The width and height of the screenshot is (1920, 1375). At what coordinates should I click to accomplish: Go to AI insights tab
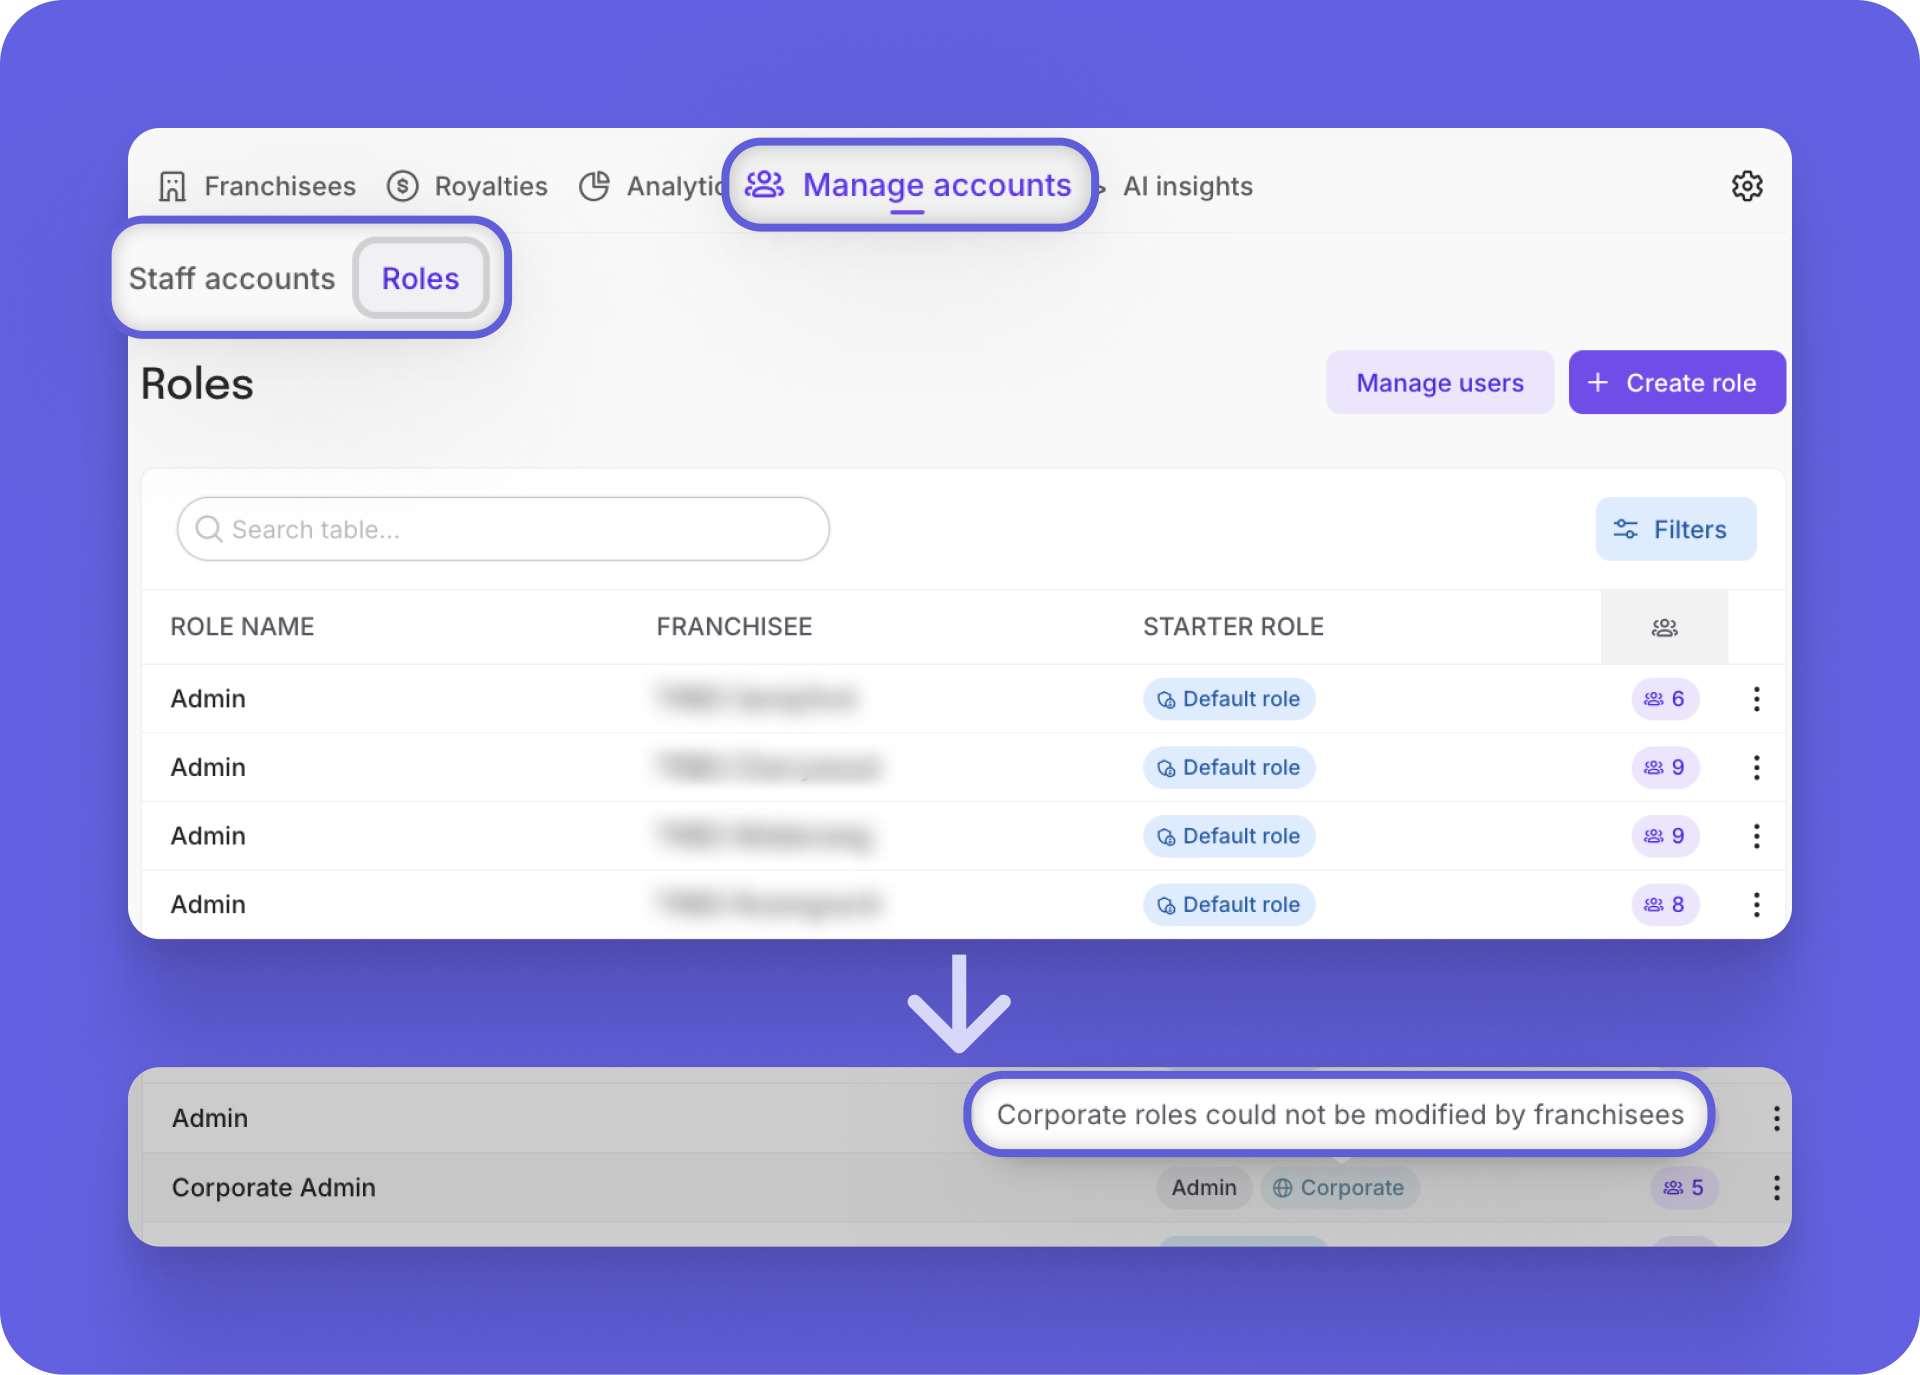[x=1187, y=187]
